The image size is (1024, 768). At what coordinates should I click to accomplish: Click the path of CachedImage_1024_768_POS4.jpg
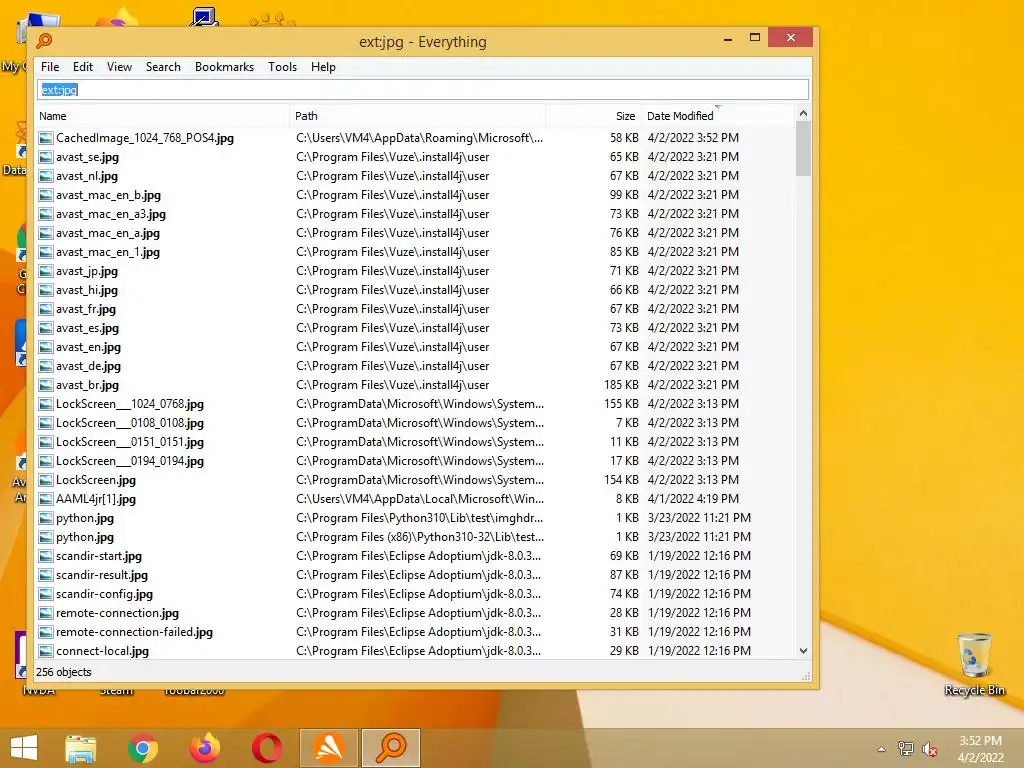pos(419,138)
